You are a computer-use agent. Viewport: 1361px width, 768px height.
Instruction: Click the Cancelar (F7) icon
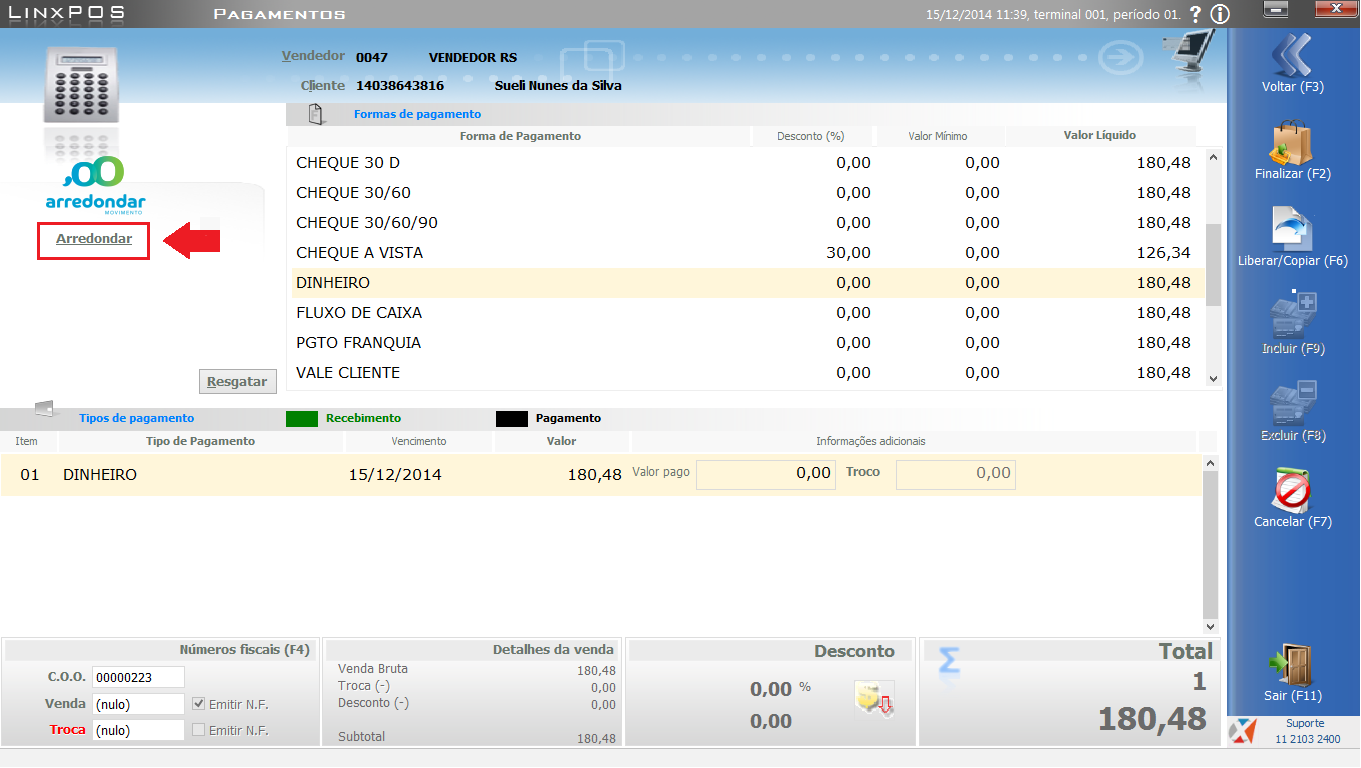pos(1293,491)
